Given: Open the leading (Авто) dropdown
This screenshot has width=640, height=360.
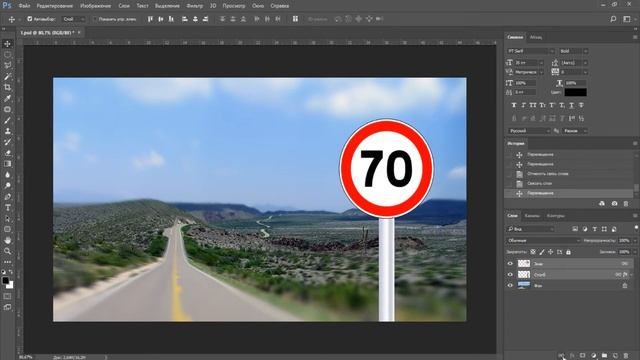Looking at the screenshot, I should point(585,63).
